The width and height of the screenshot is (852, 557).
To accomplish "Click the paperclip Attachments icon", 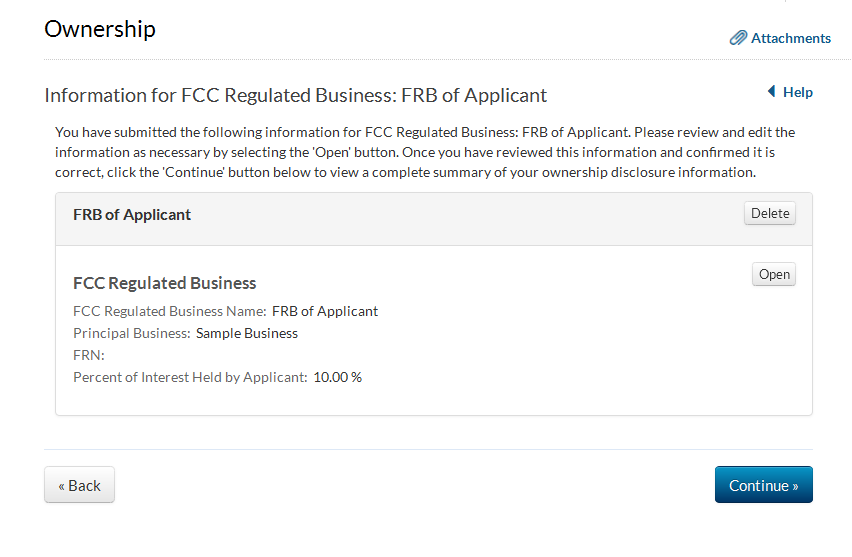I will point(738,38).
